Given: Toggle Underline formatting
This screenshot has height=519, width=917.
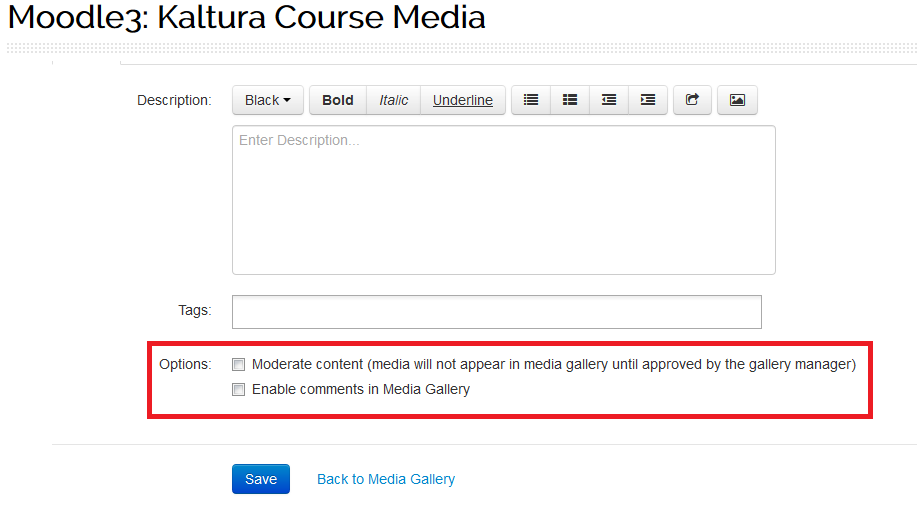Looking at the screenshot, I should (463, 100).
